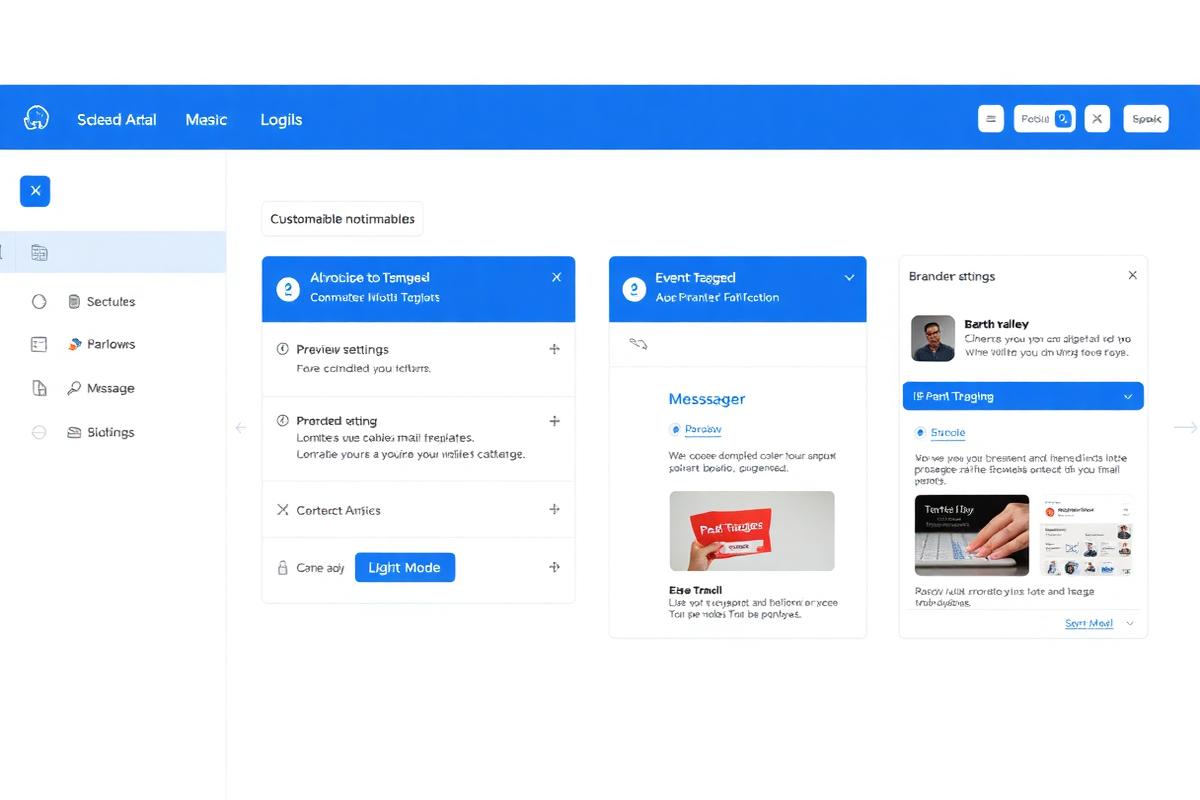Image resolution: width=1200 pixels, height=800 pixels.
Task: Expand the Event Tagged card chevron
Action: (x=849, y=277)
